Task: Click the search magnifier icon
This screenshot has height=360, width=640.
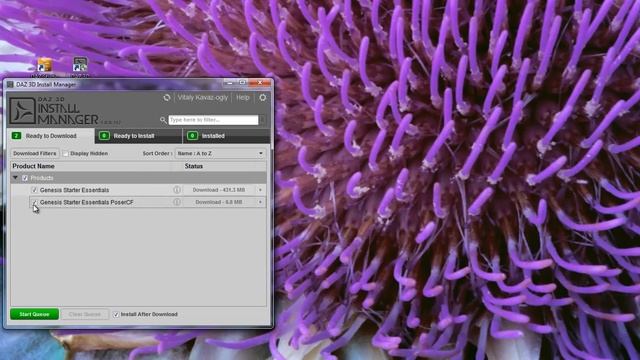Action: [x=163, y=120]
